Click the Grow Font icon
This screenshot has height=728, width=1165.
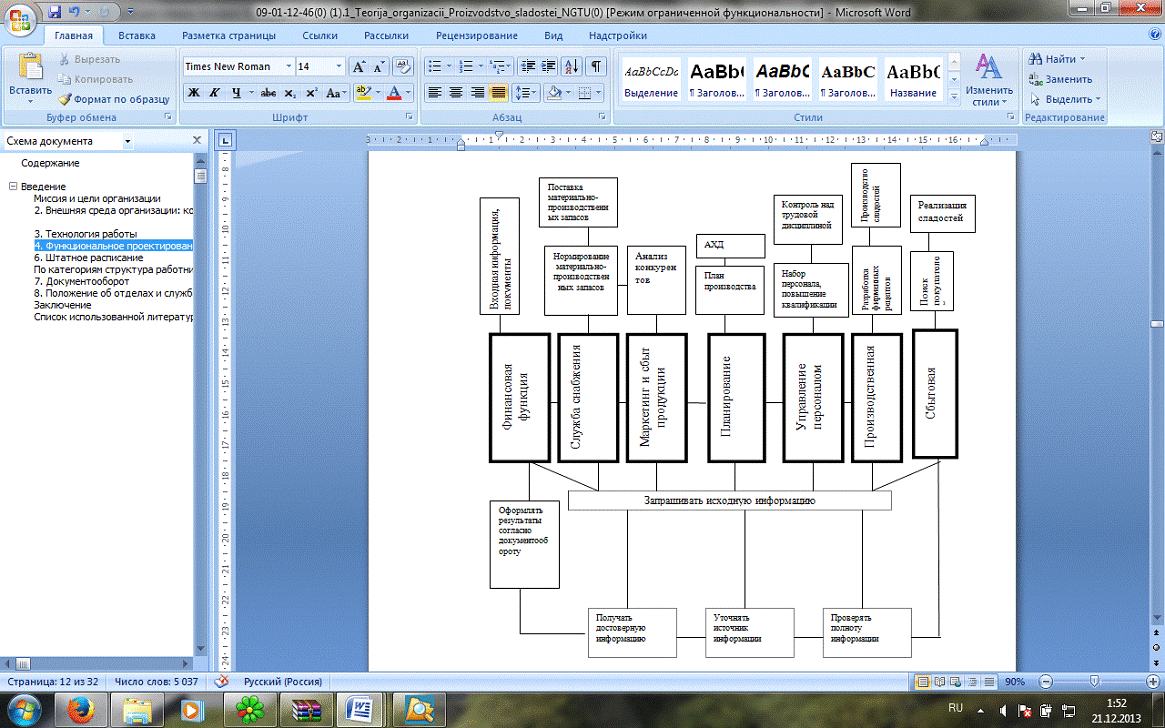point(358,67)
